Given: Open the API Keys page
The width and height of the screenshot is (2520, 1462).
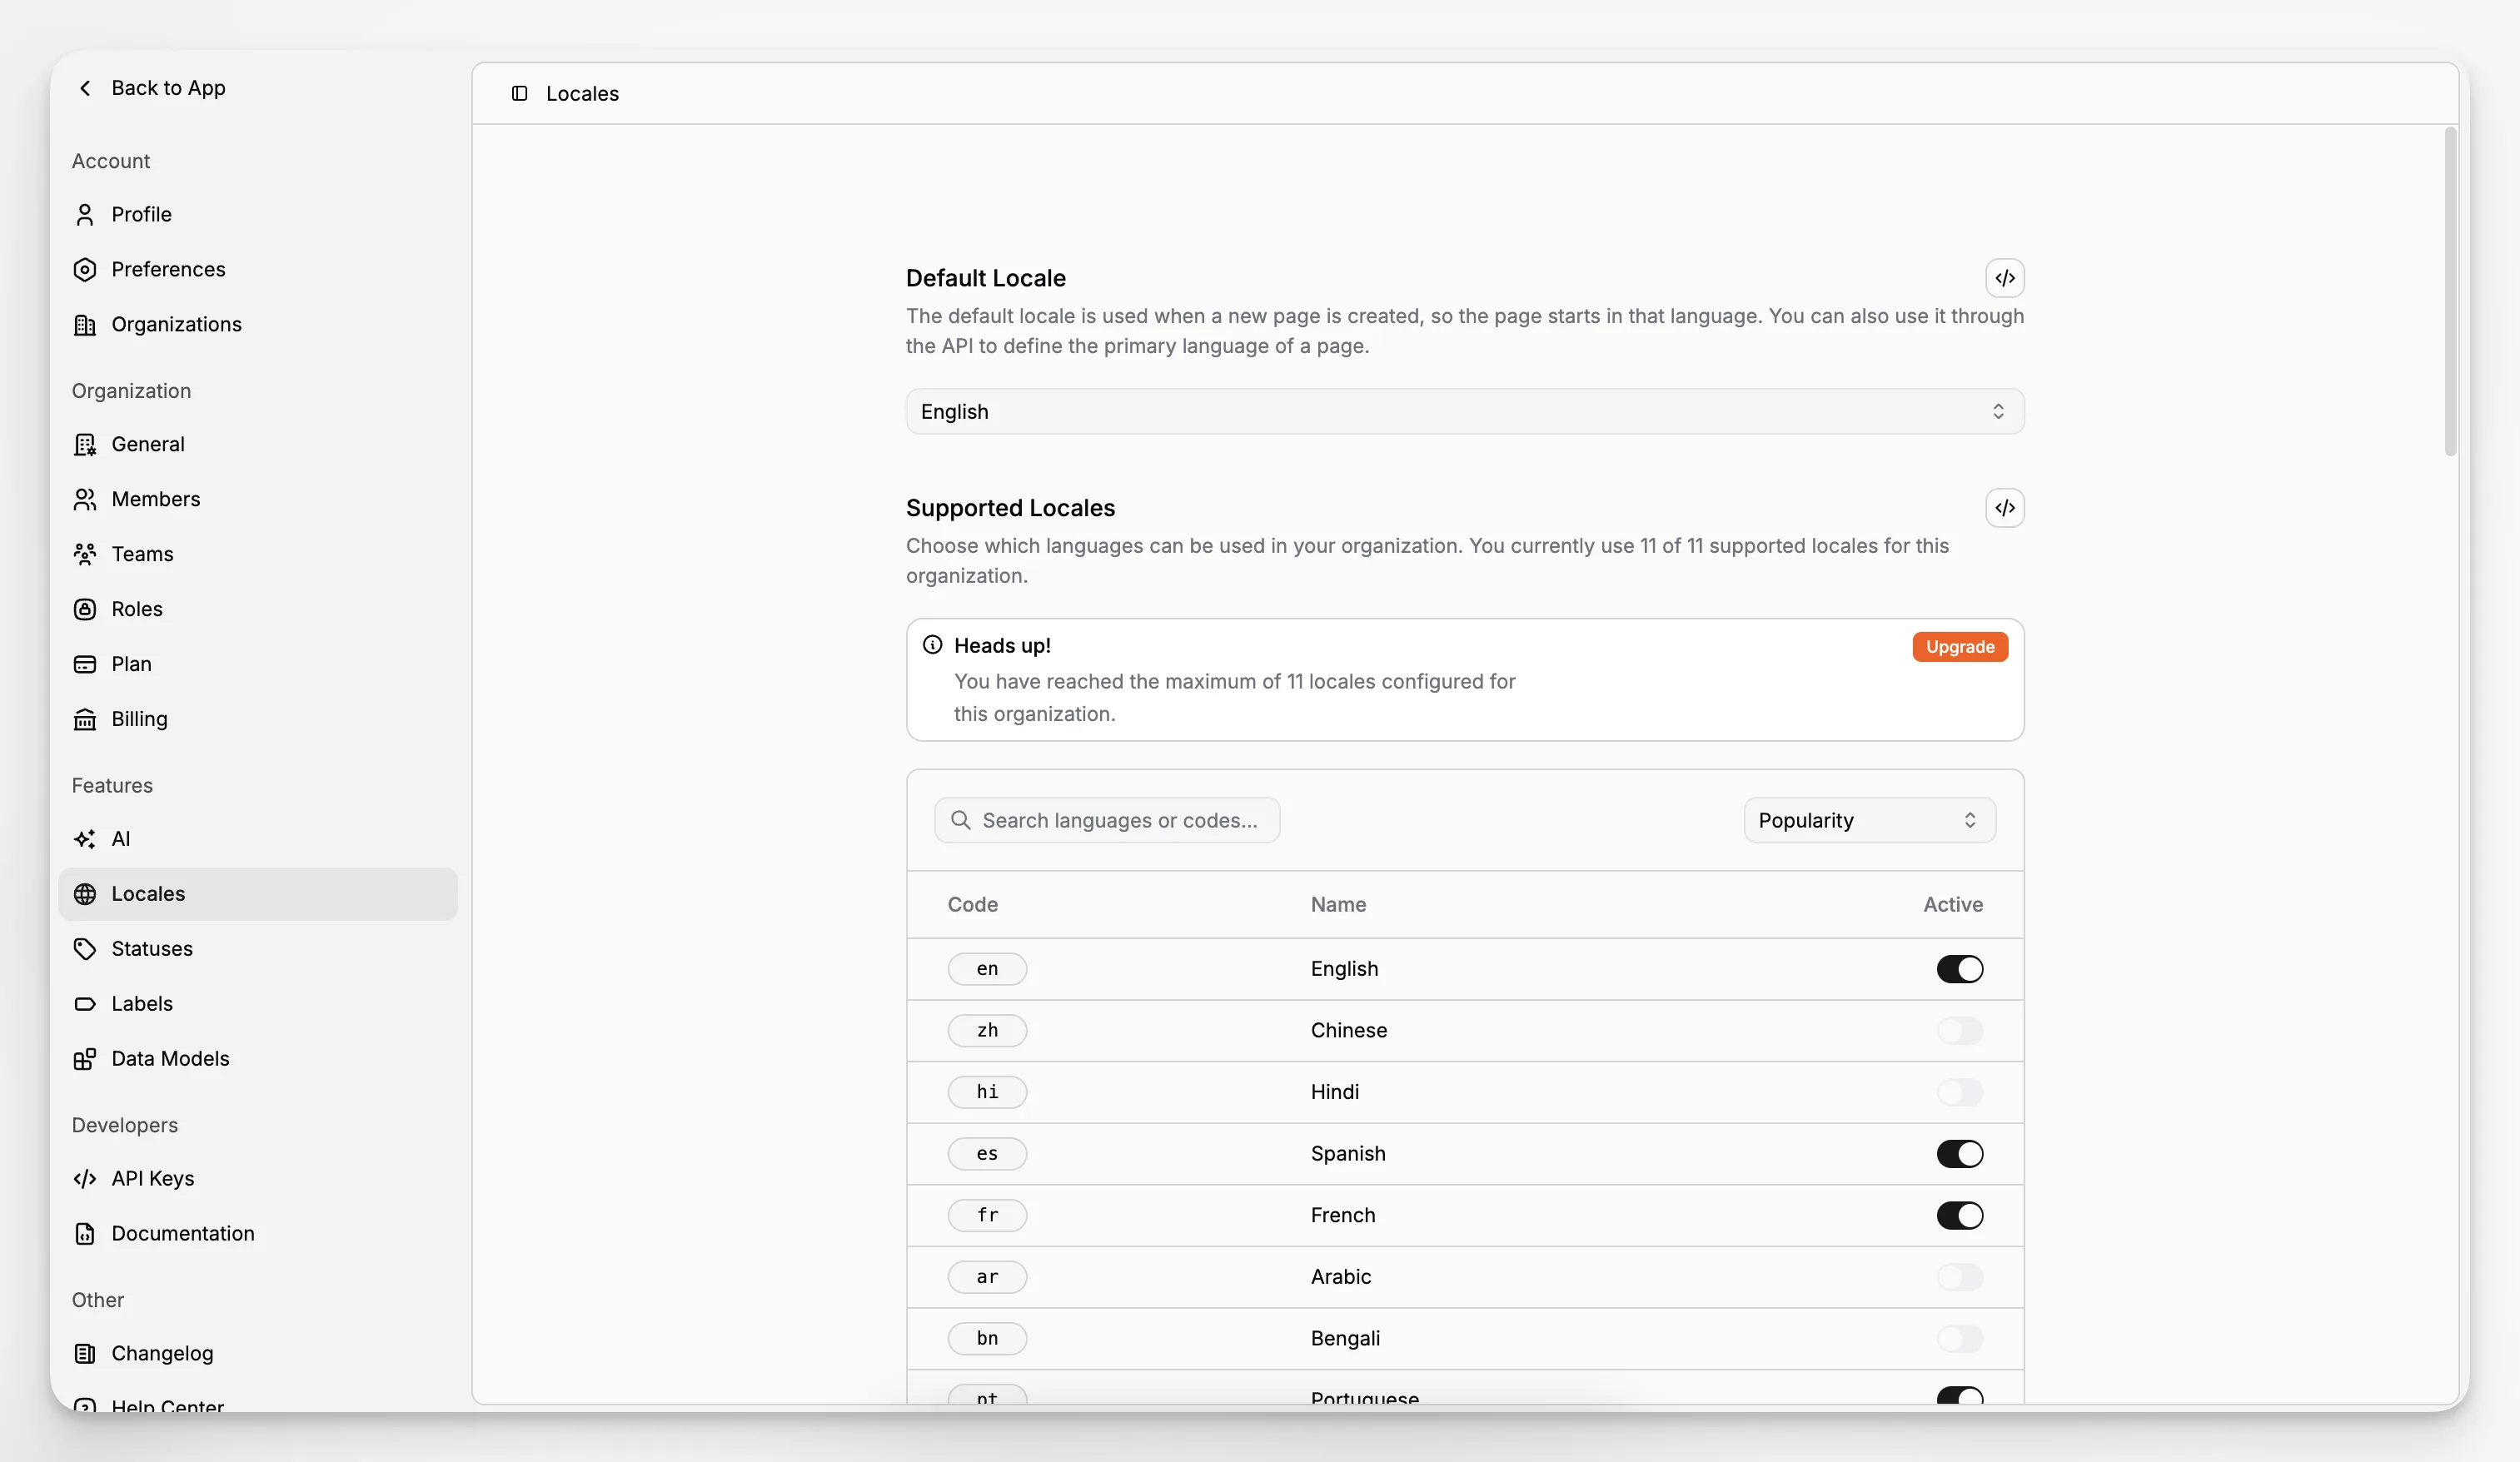Looking at the screenshot, I should 258,1180.
